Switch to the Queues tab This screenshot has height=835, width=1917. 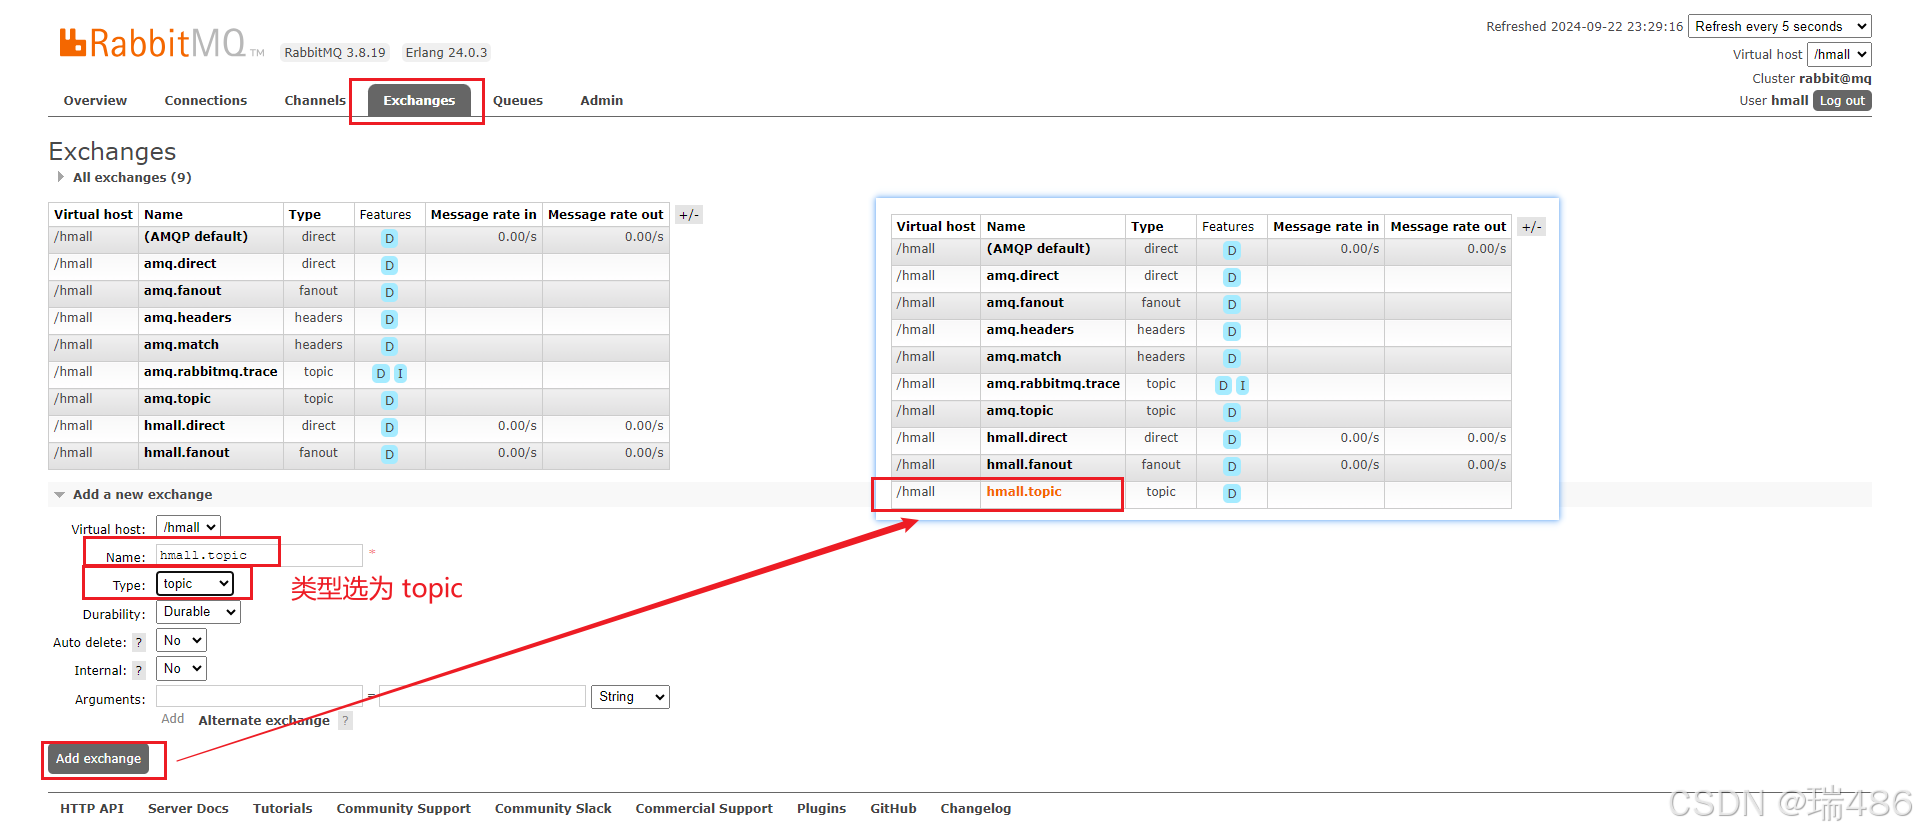(x=518, y=101)
